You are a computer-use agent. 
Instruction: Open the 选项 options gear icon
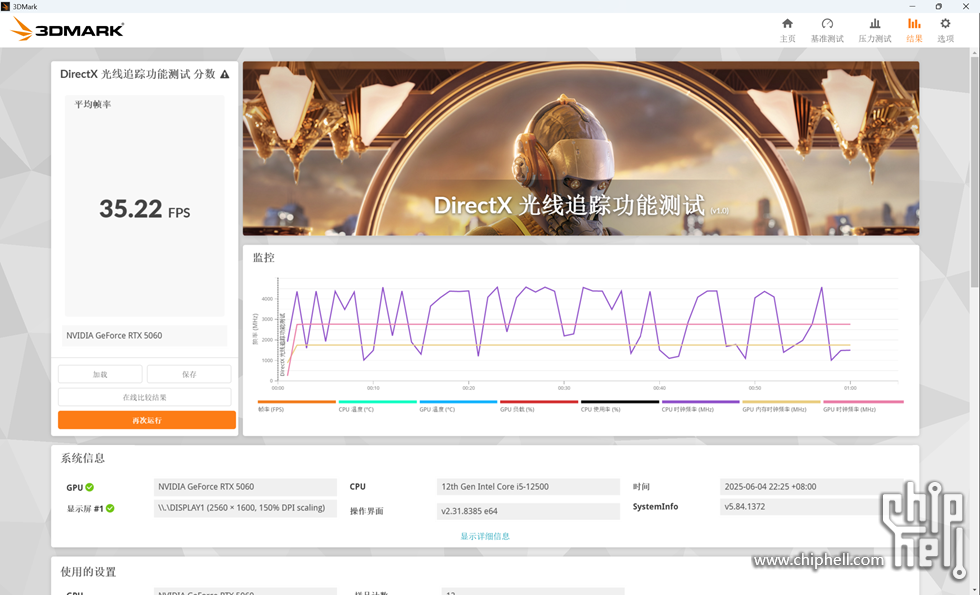tap(945, 24)
